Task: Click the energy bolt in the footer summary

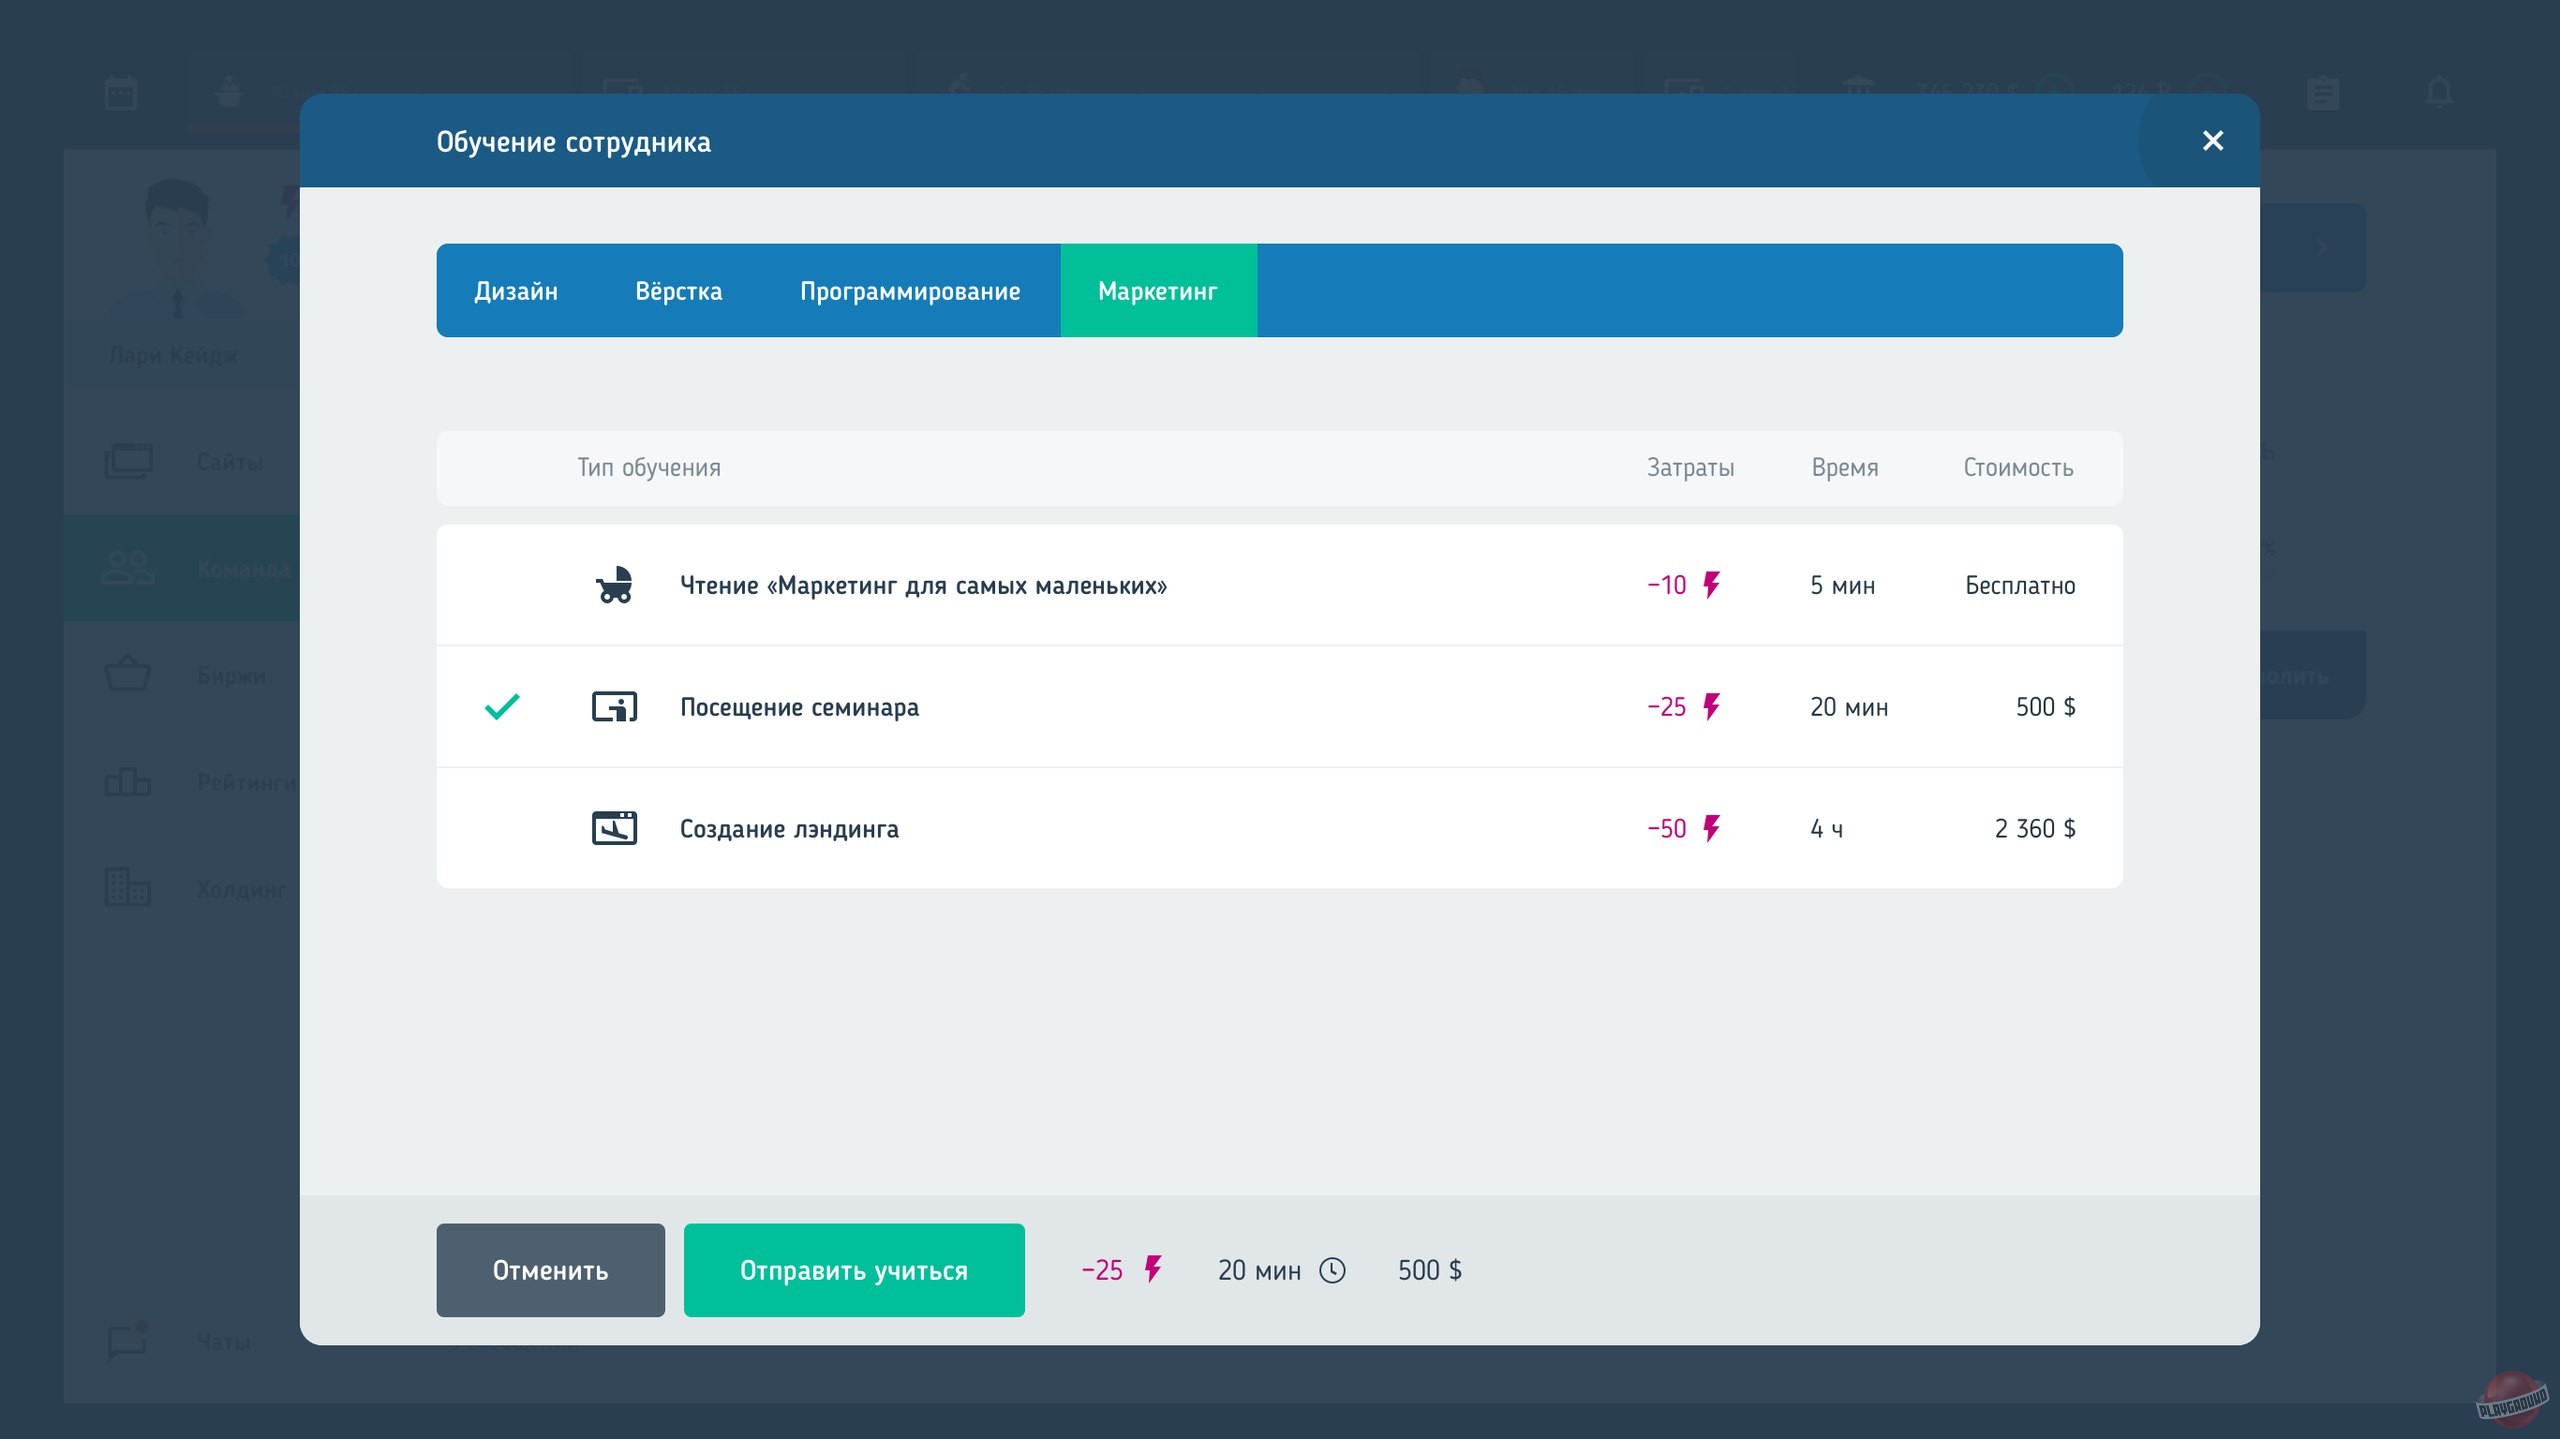Action: click(x=1153, y=1270)
